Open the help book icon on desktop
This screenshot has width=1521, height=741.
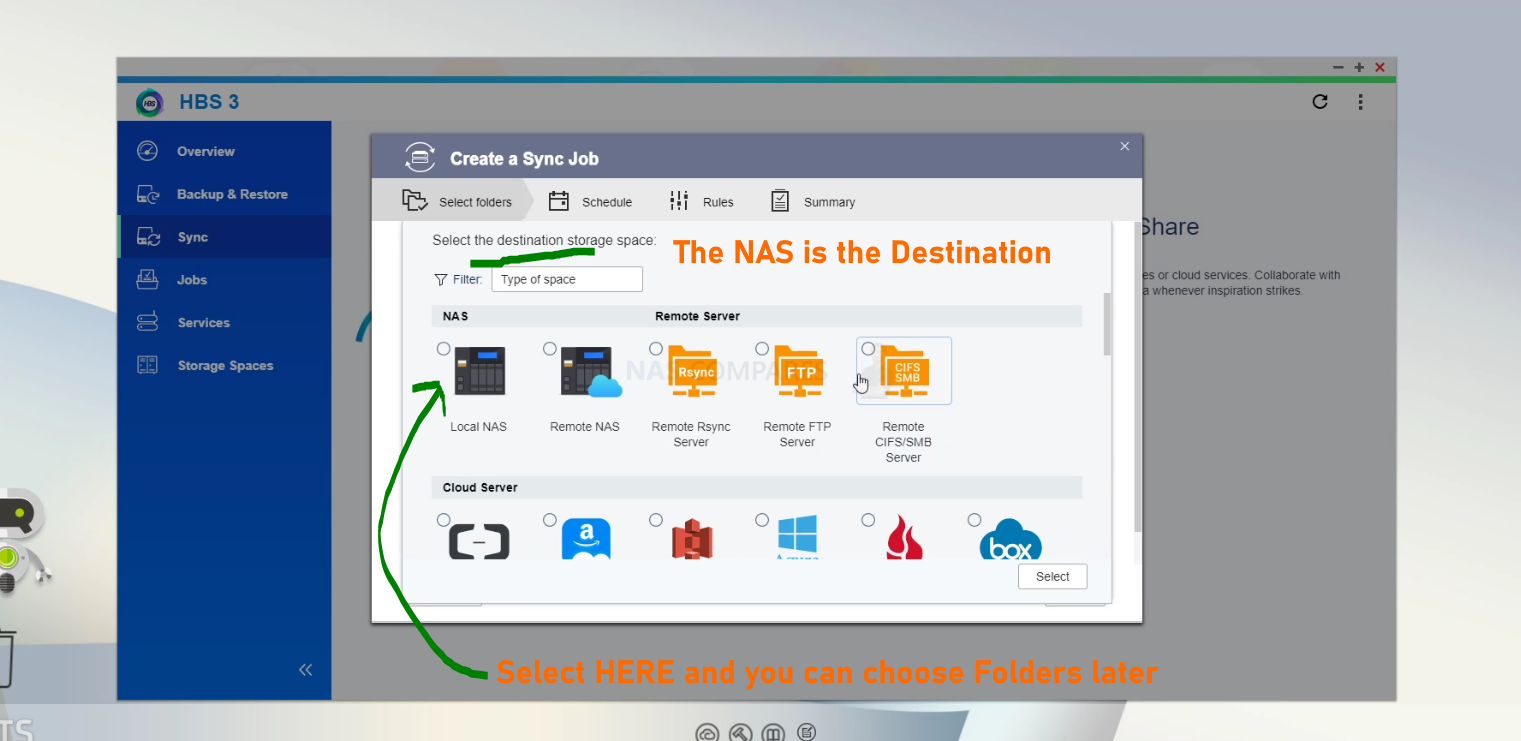pos(773,733)
